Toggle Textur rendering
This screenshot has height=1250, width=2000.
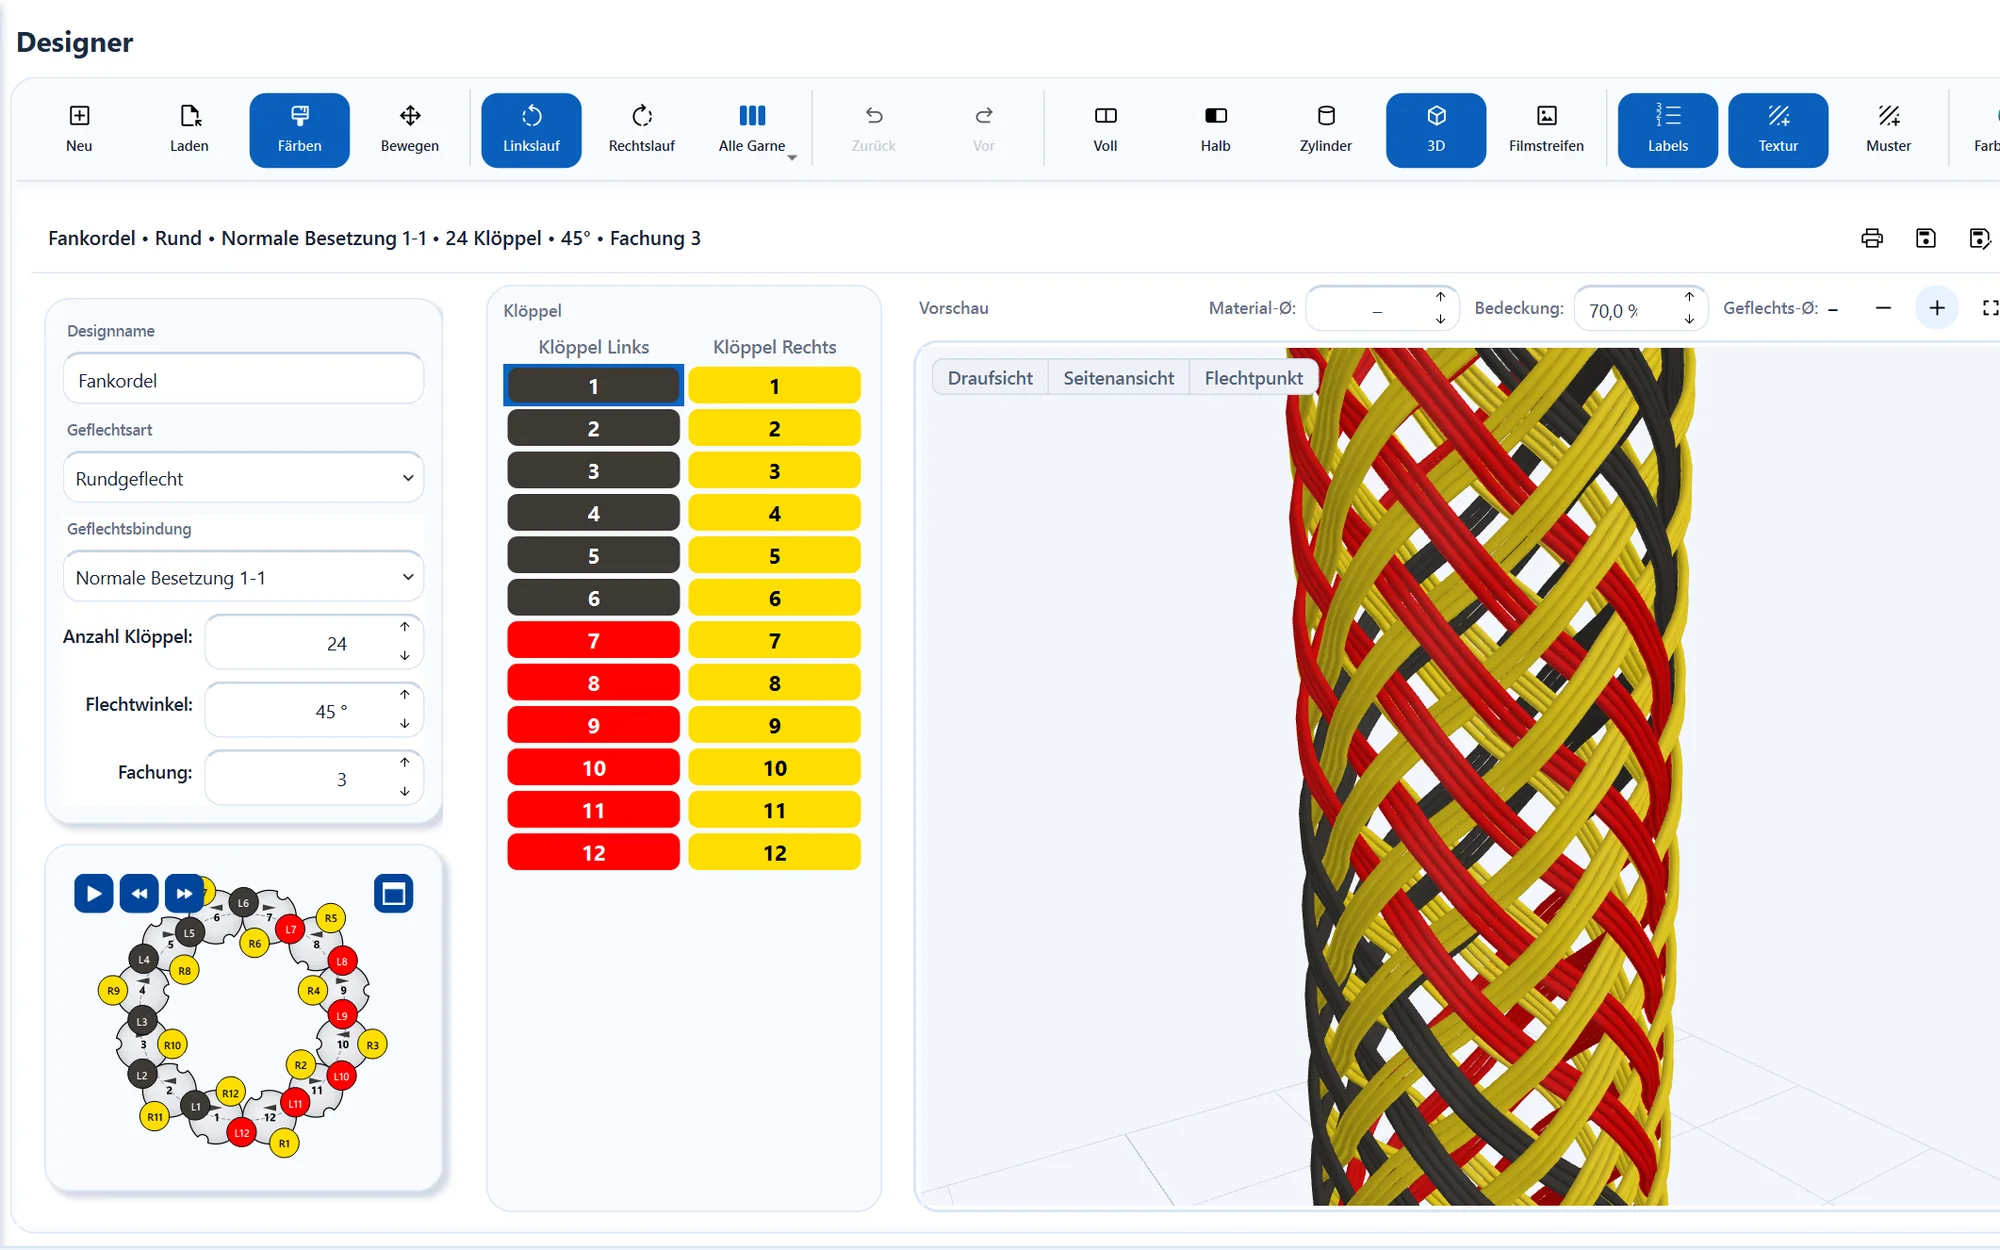point(1778,130)
